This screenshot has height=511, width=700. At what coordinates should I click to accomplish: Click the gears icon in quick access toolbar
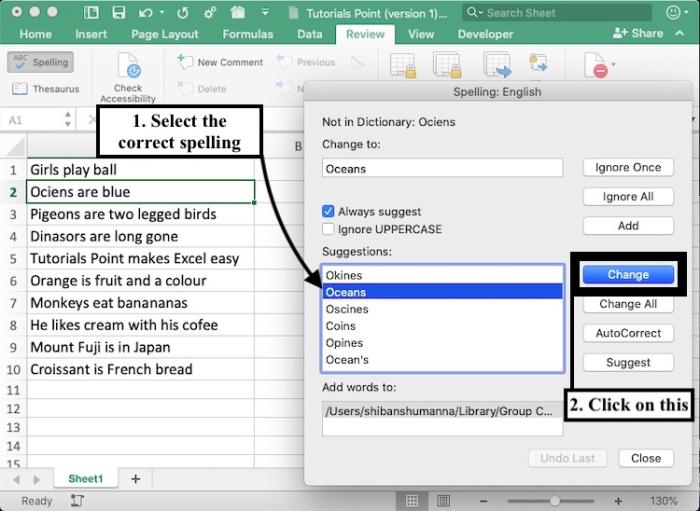(x=210, y=13)
